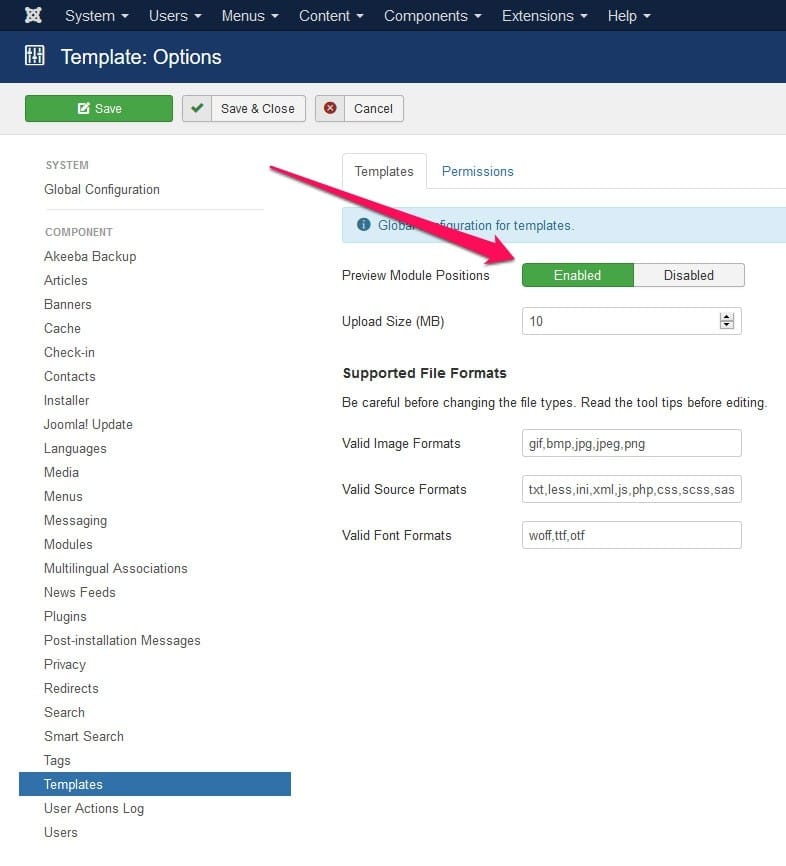Select Languages in the sidebar
Image resolution: width=786 pixels, height=866 pixels.
pos(75,448)
